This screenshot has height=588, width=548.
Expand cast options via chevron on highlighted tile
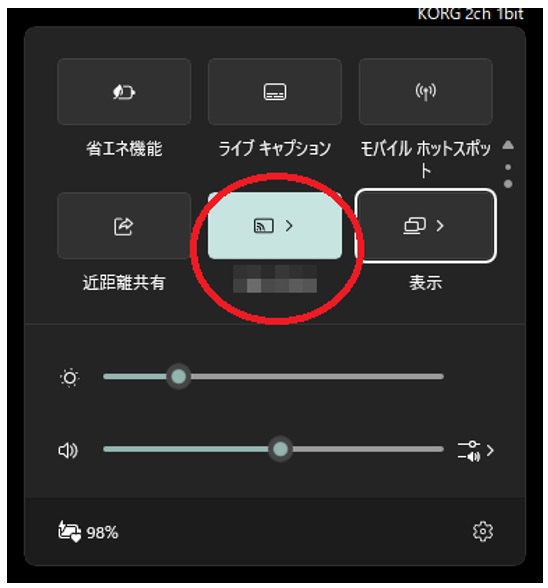(289, 226)
